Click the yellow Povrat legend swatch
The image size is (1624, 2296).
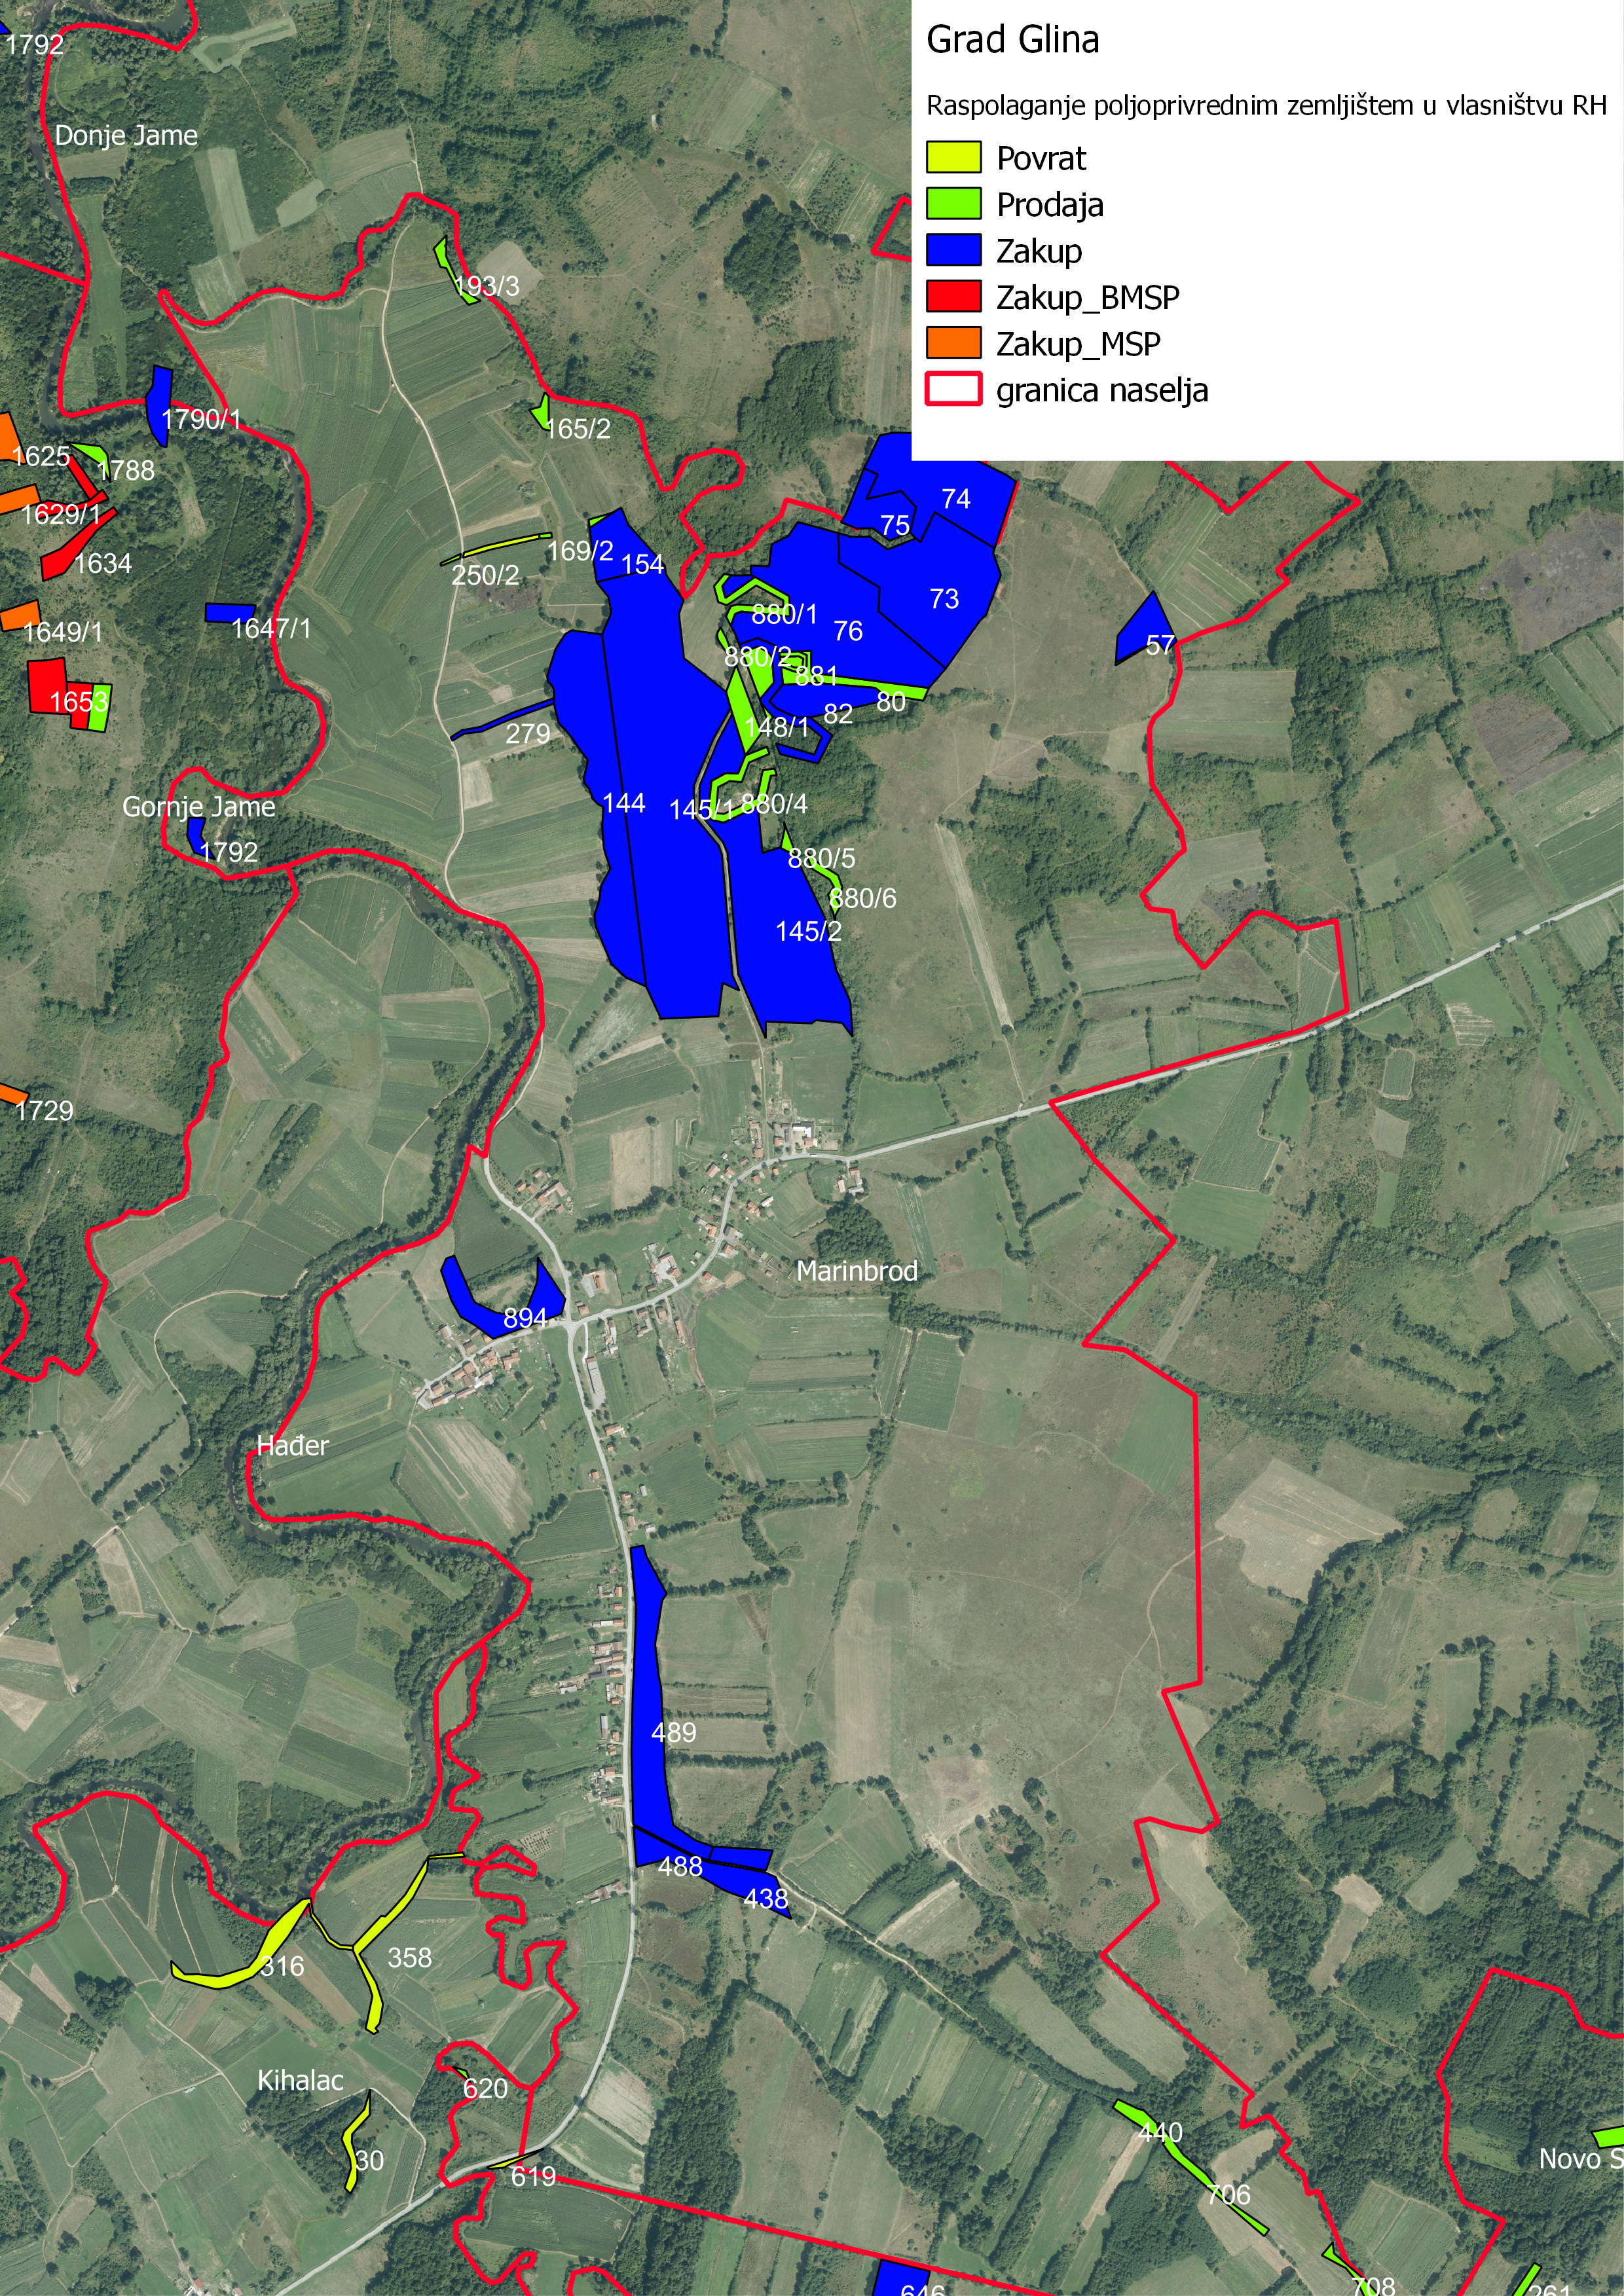pos(953,158)
